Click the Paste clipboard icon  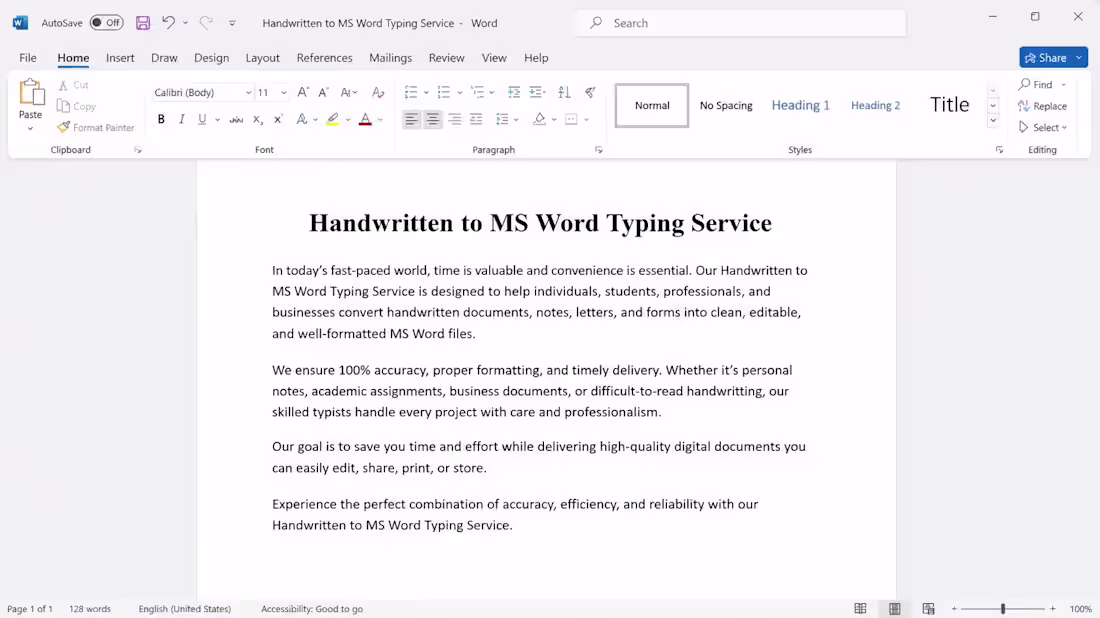[x=30, y=92]
